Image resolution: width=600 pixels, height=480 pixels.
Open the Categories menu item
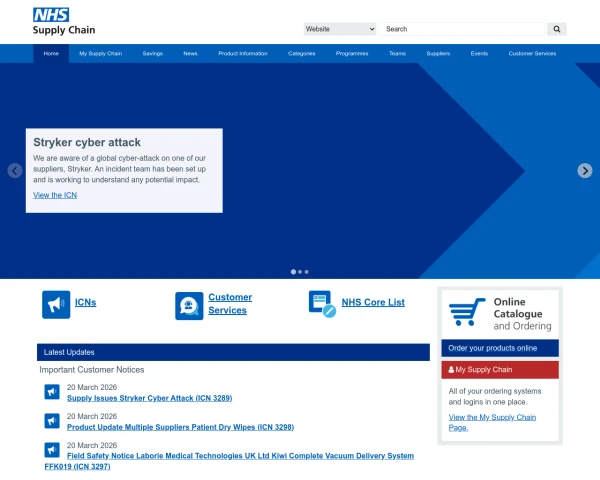coord(302,54)
